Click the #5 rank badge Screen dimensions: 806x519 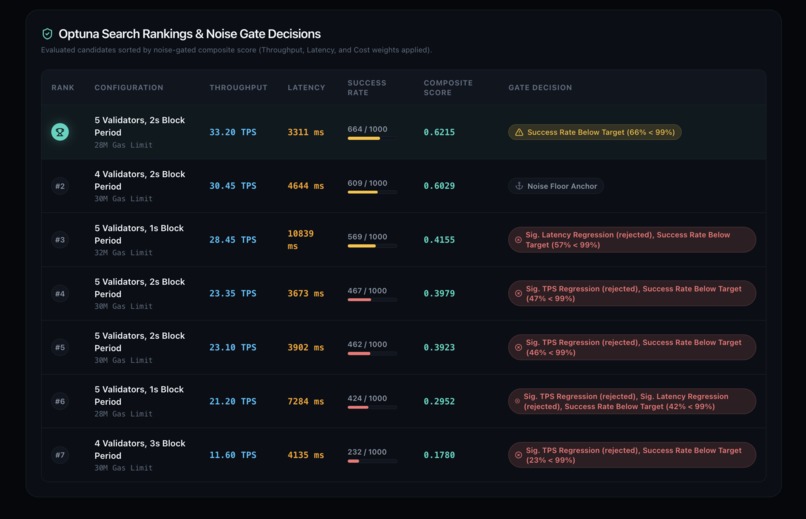pos(60,347)
